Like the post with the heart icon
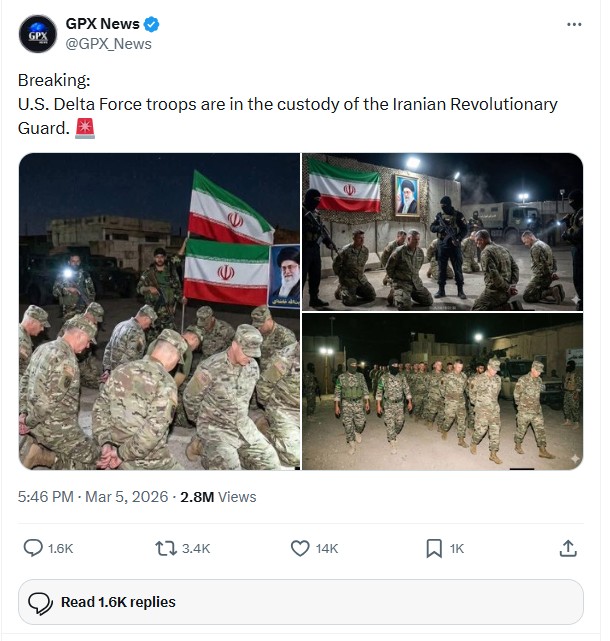 coord(300,547)
